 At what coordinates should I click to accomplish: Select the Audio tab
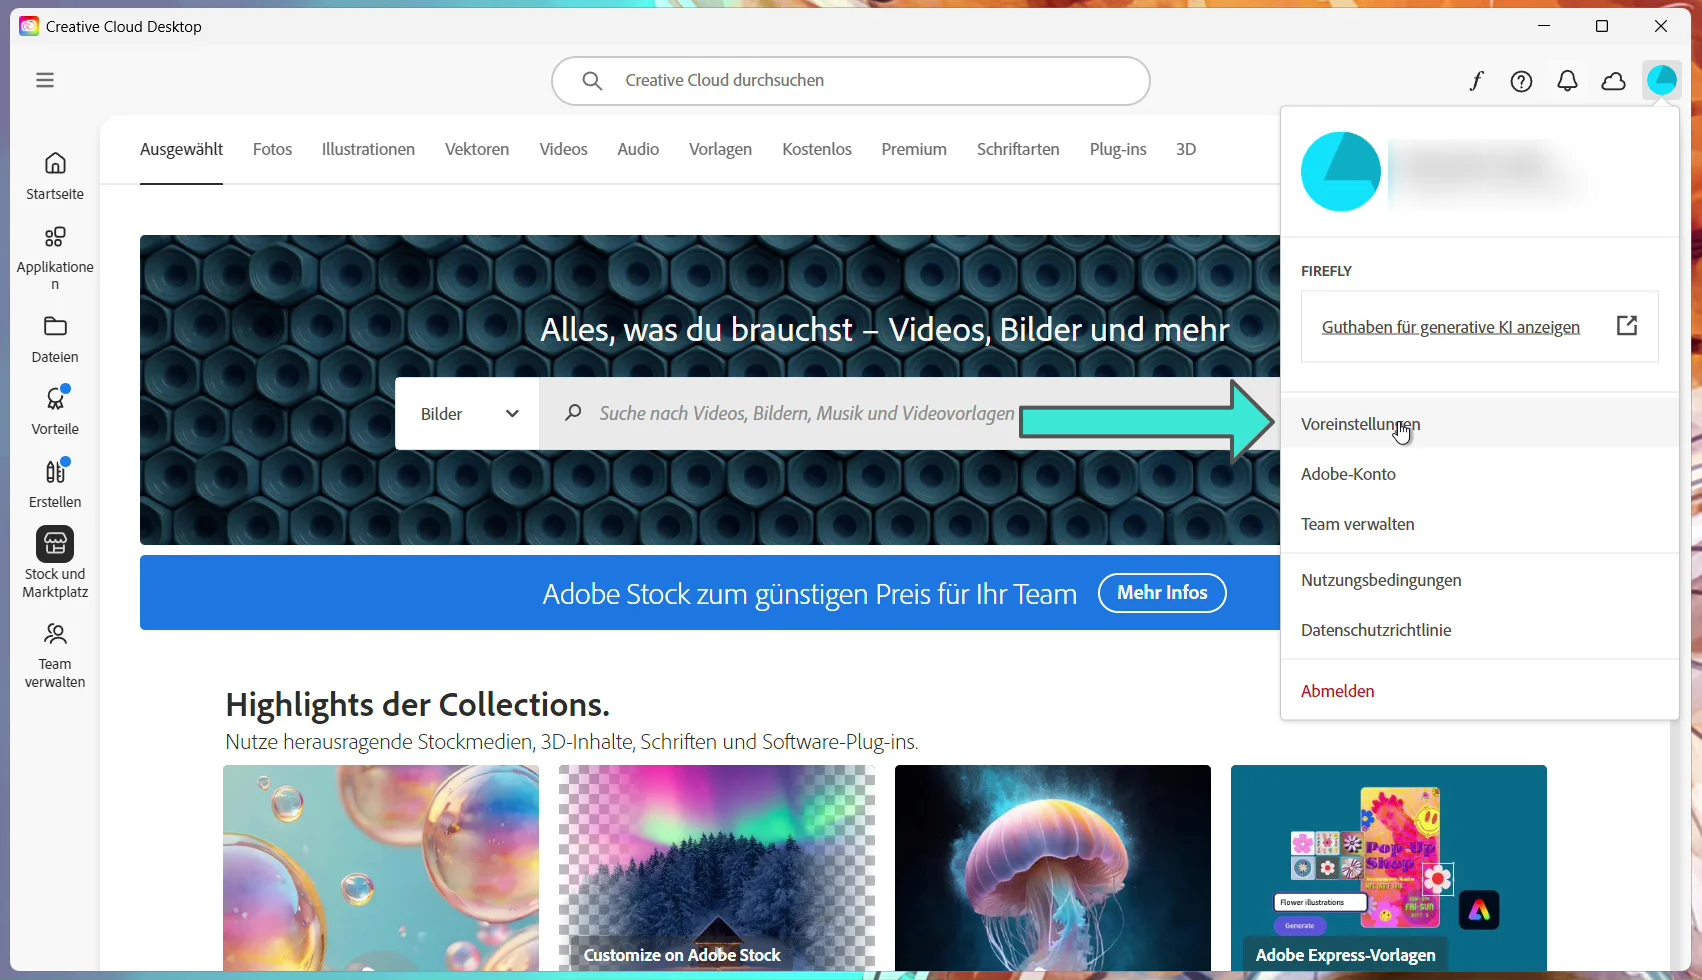[x=638, y=149]
